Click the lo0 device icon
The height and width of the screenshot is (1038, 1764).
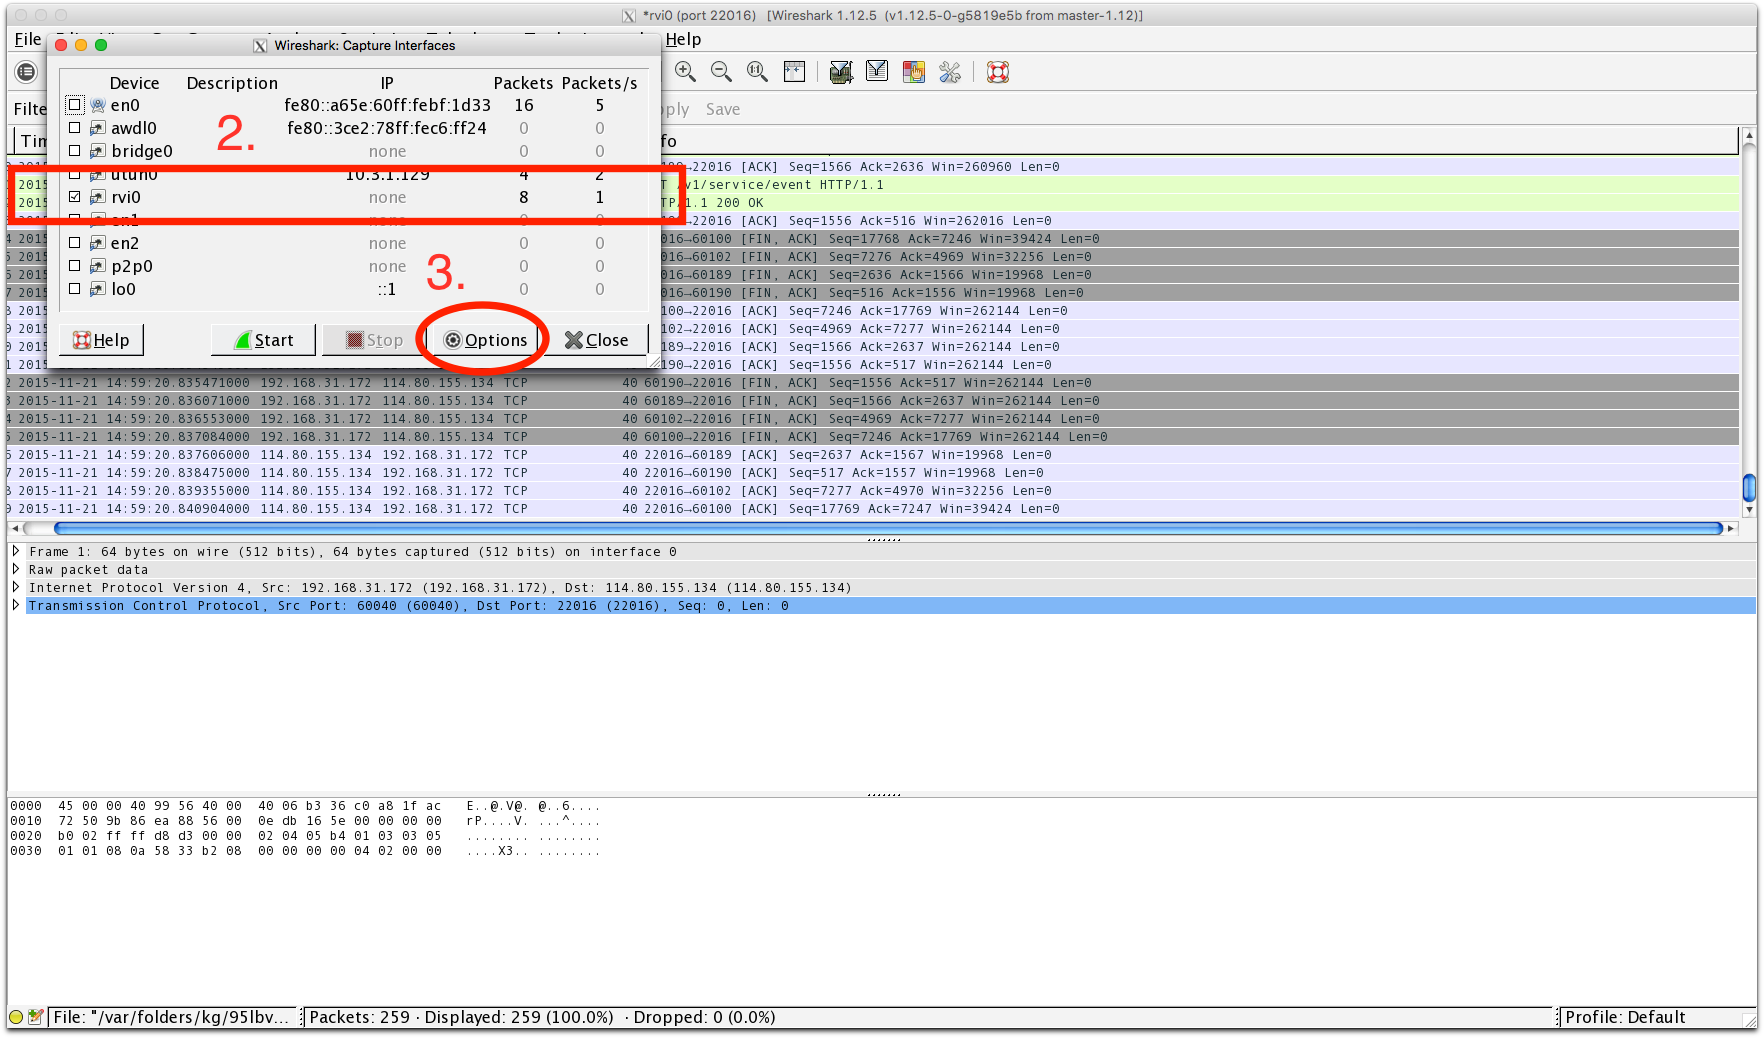point(98,289)
